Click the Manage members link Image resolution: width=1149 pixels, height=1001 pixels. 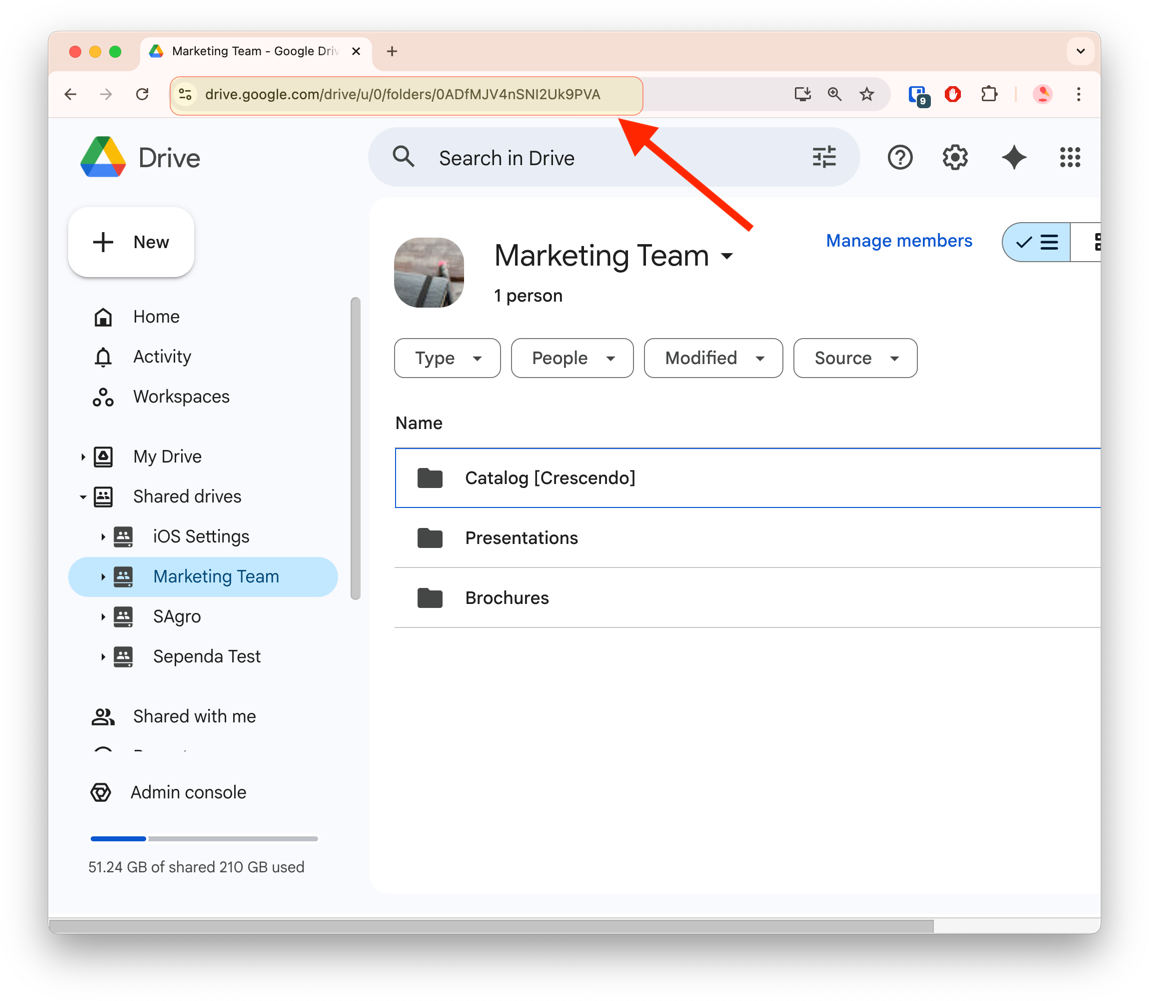coord(898,241)
